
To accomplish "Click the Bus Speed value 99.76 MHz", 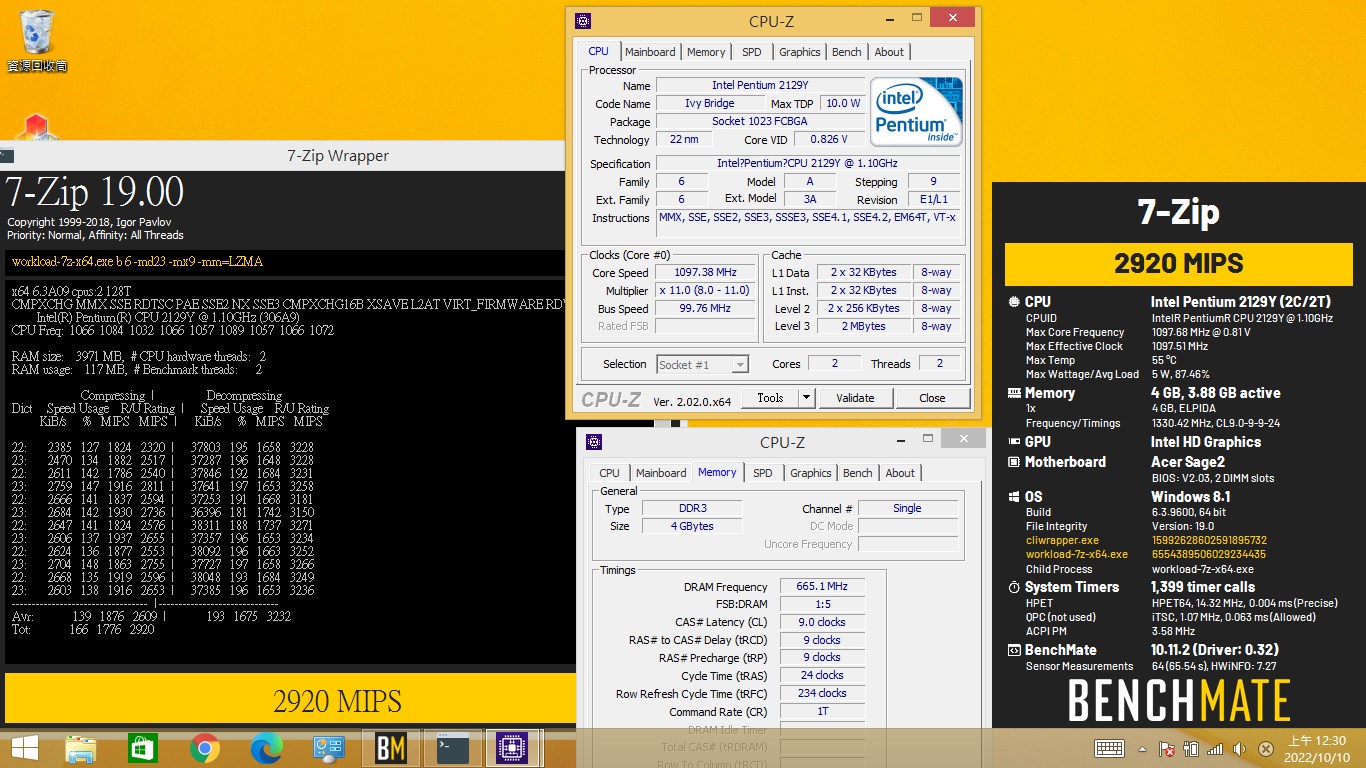I will pyautogui.click(x=706, y=309).
